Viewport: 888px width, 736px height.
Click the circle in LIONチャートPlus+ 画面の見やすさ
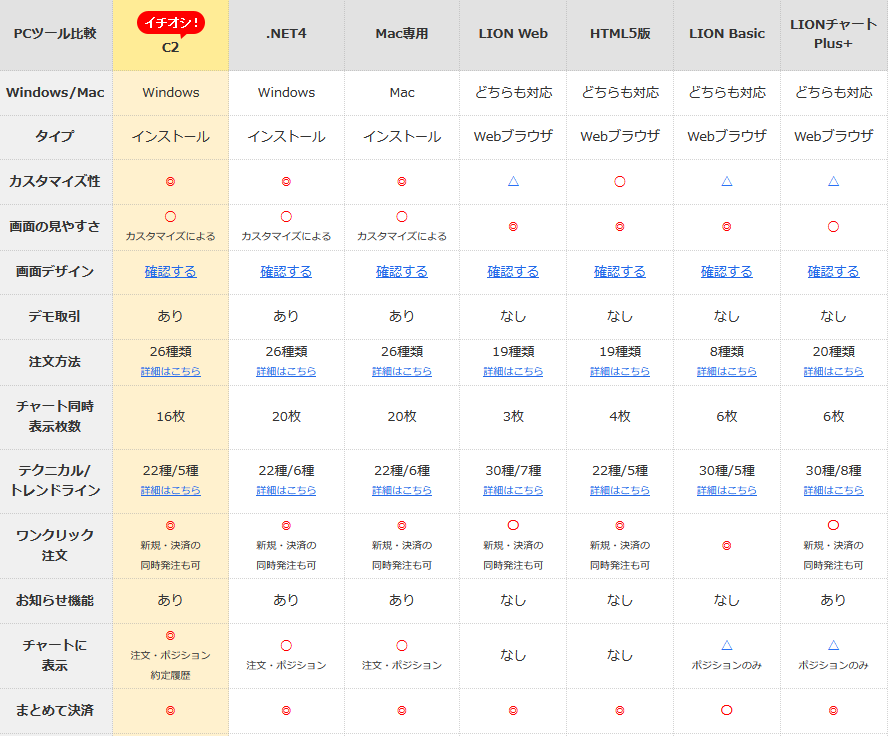click(833, 226)
